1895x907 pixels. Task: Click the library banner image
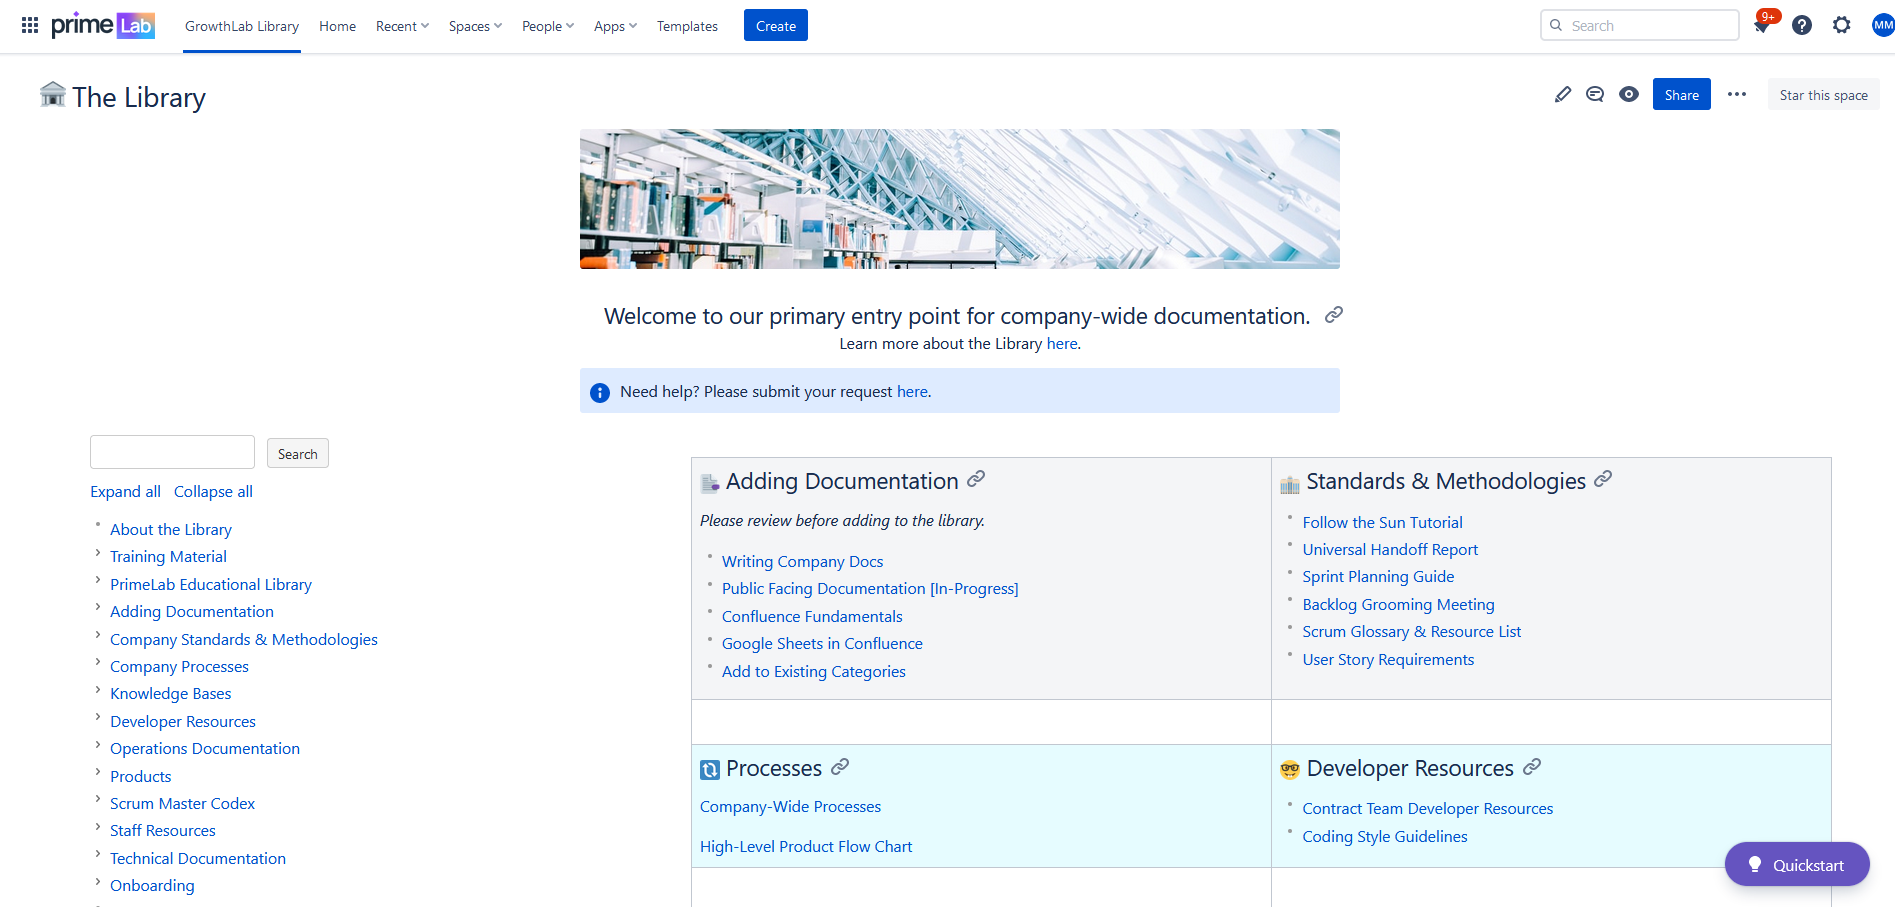tap(960, 199)
